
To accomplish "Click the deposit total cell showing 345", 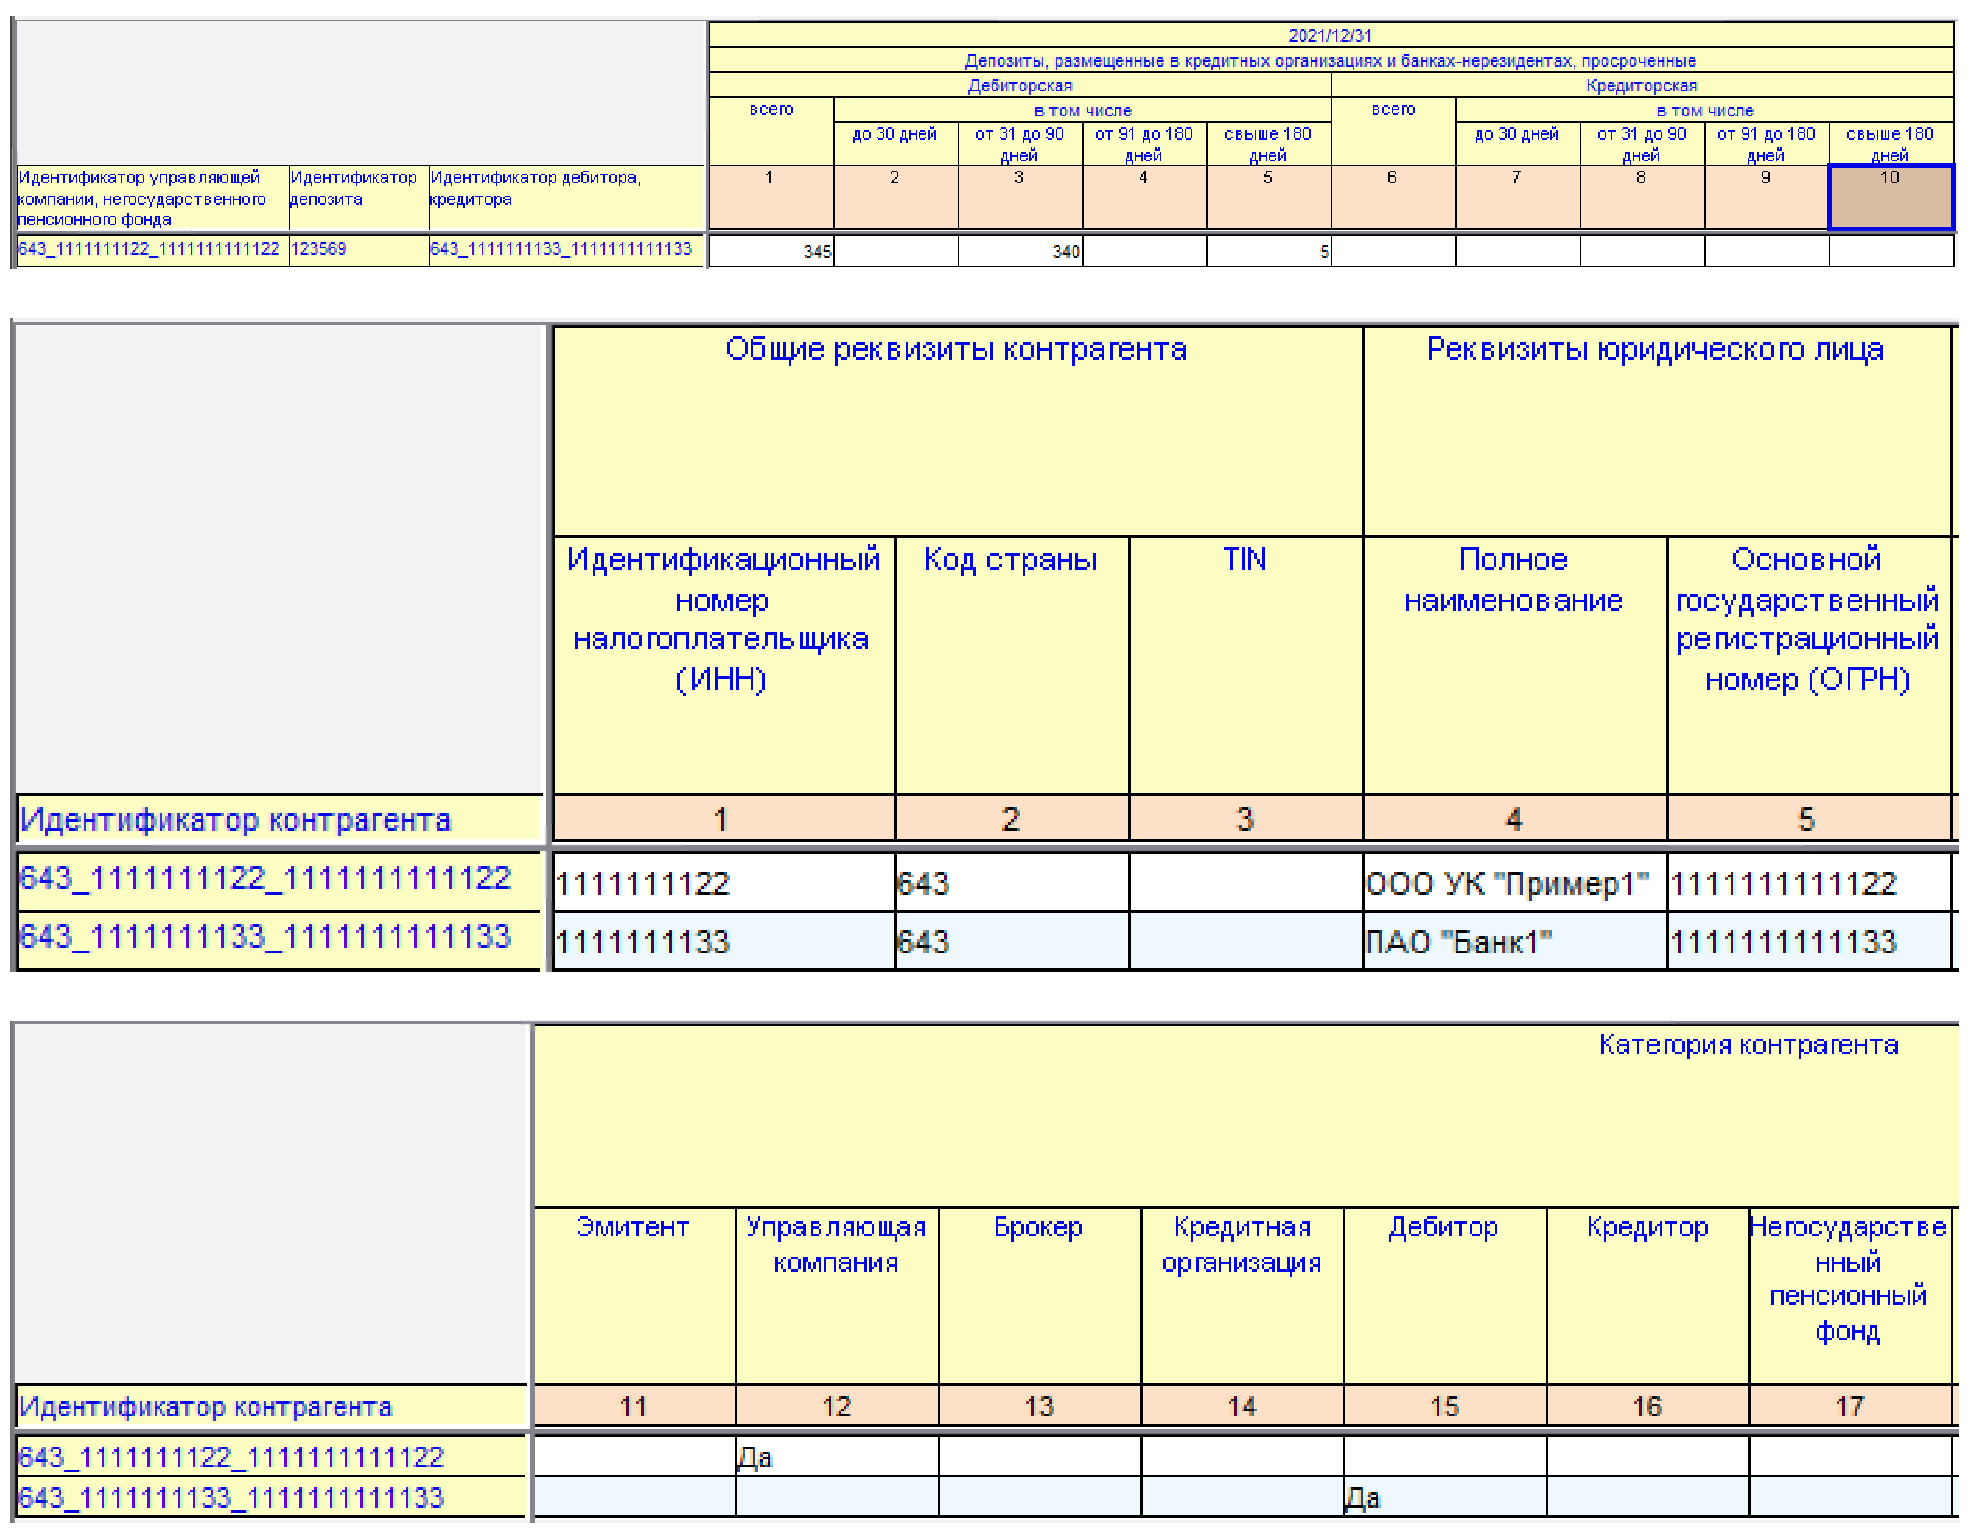I will click(x=771, y=251).
